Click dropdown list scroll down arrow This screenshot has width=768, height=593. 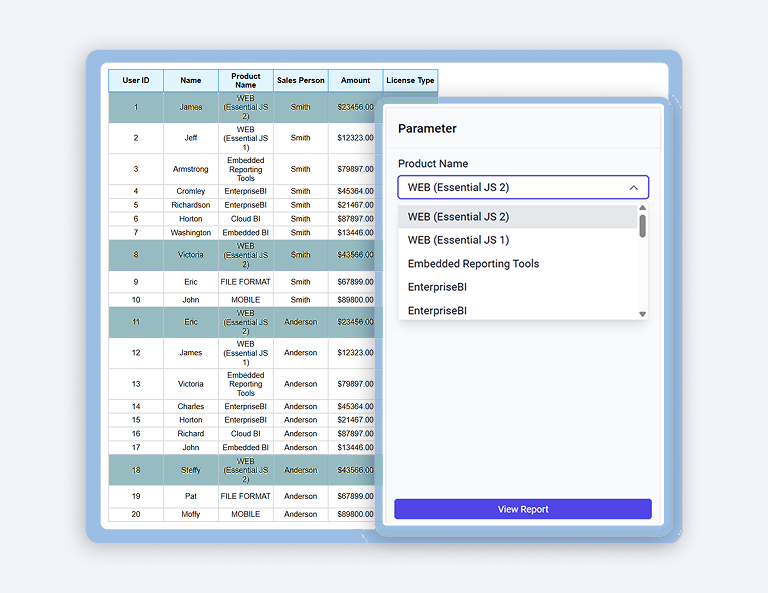[x=642, y=314]
